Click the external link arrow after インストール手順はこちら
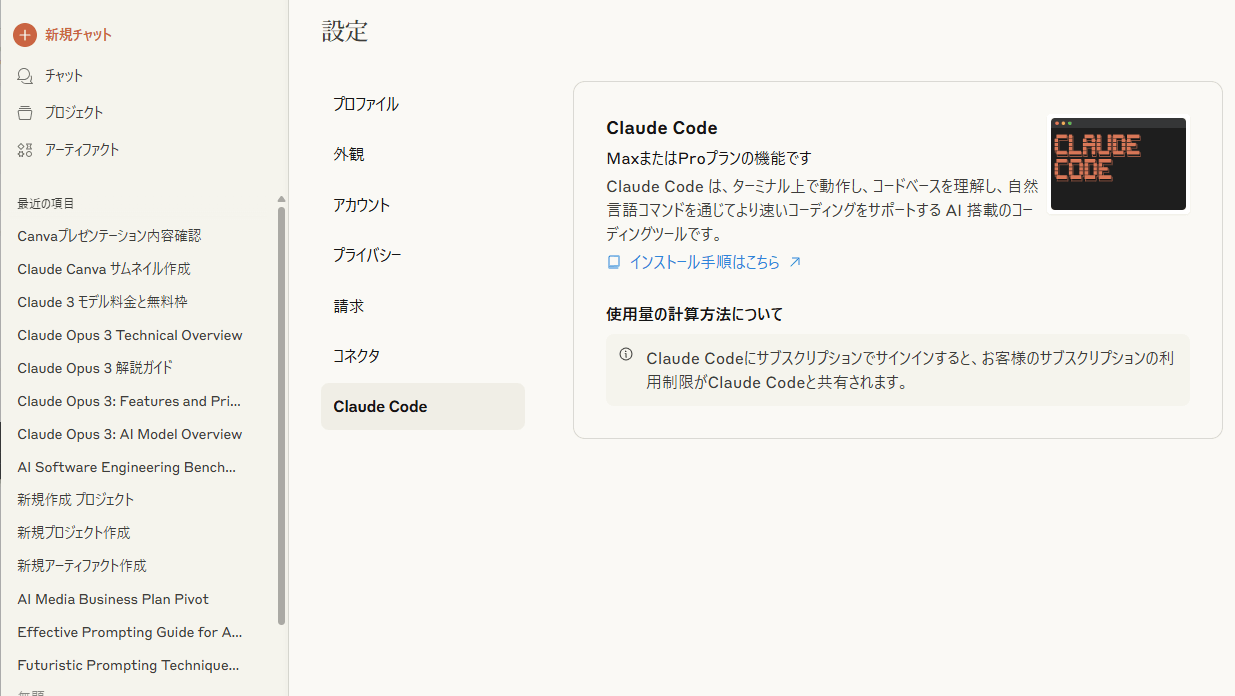This screenshot has width=1235, height=696. pyautogui.click(x=795, y=262)
